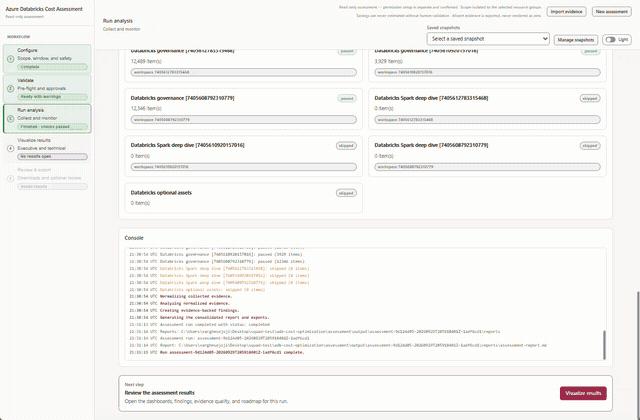
Task: Open the 'Select a saved snapshot' dropdown
Action: [x=488, y=39]
